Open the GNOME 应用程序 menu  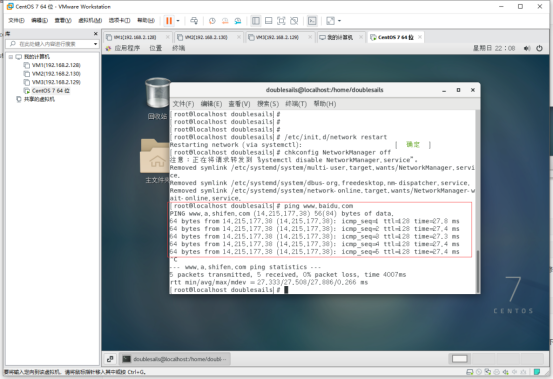pos(123,48)
